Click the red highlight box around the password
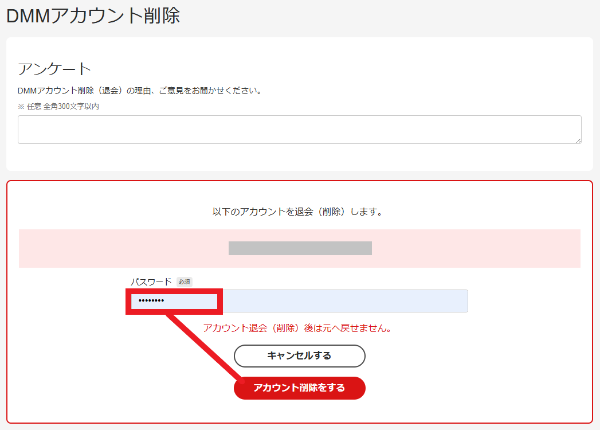 click(x=174, y=291)
